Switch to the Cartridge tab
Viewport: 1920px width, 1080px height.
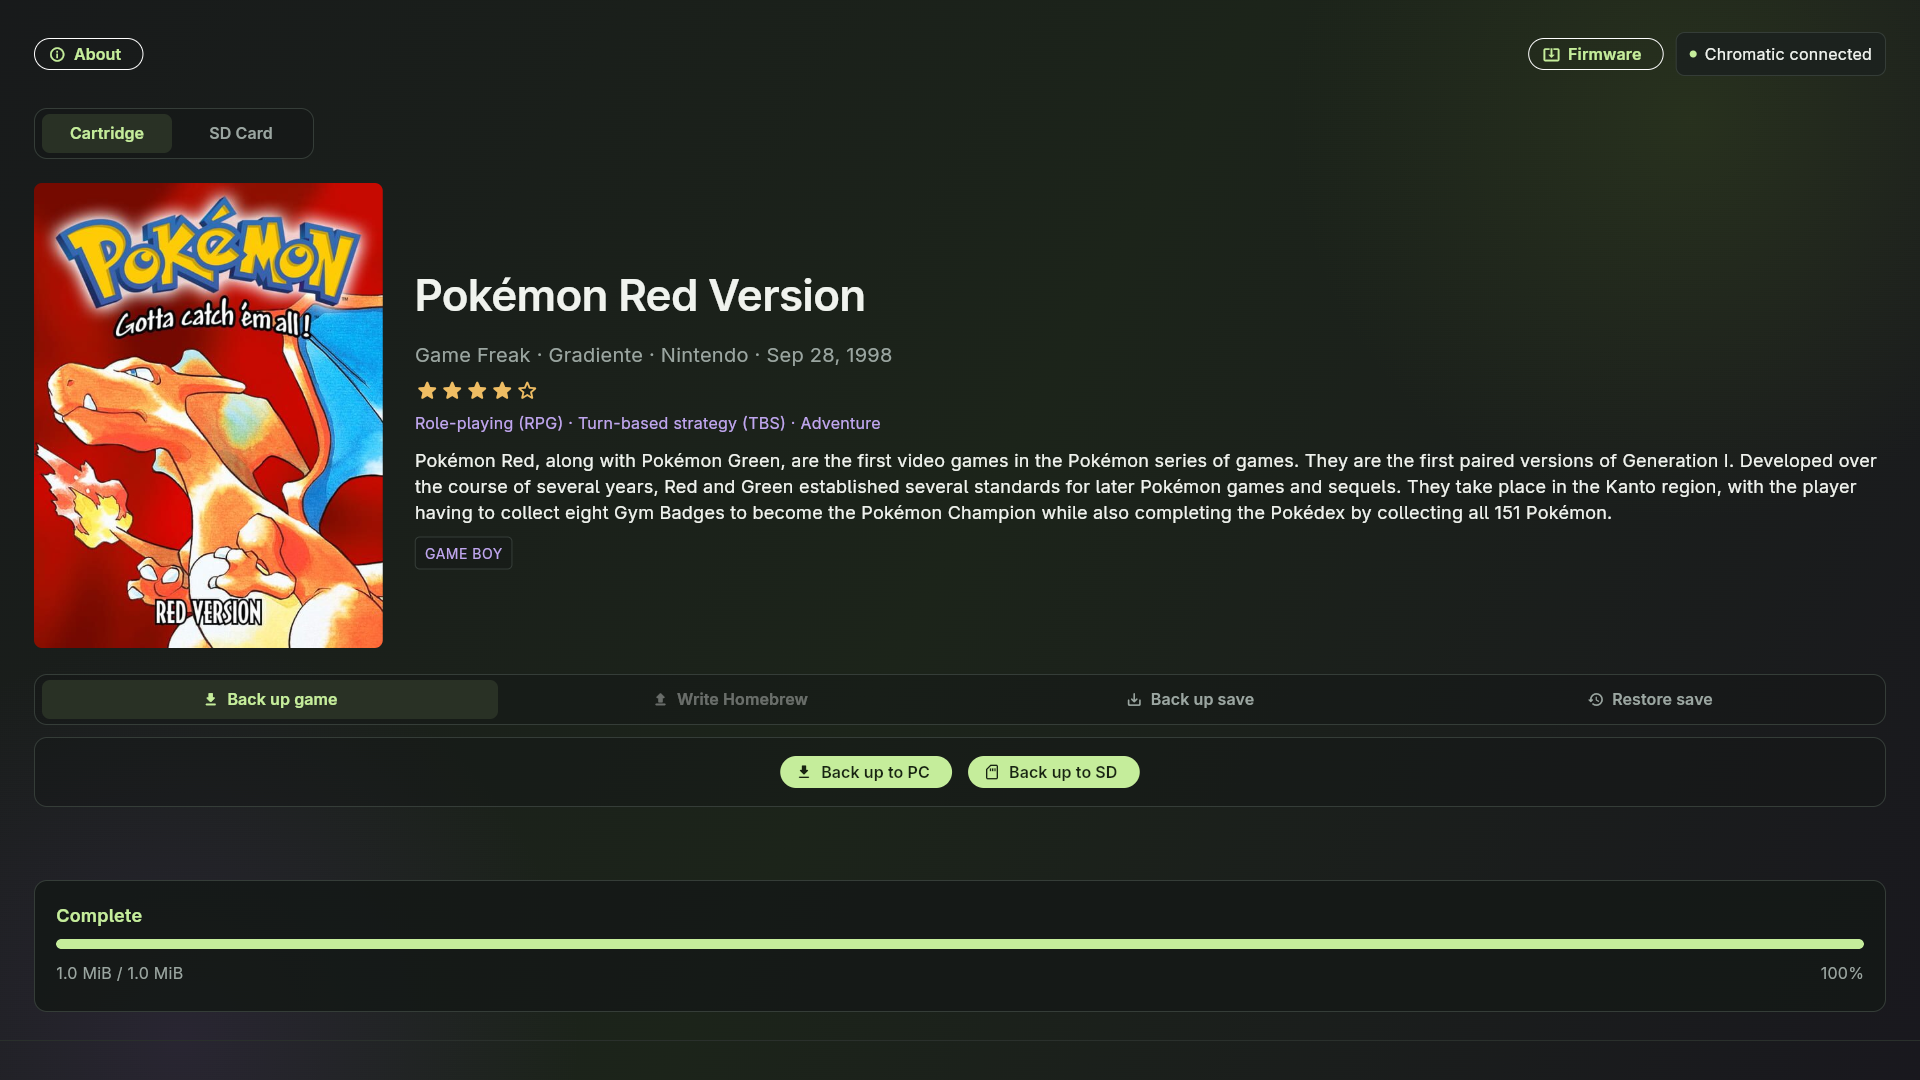tap(107, 133)
